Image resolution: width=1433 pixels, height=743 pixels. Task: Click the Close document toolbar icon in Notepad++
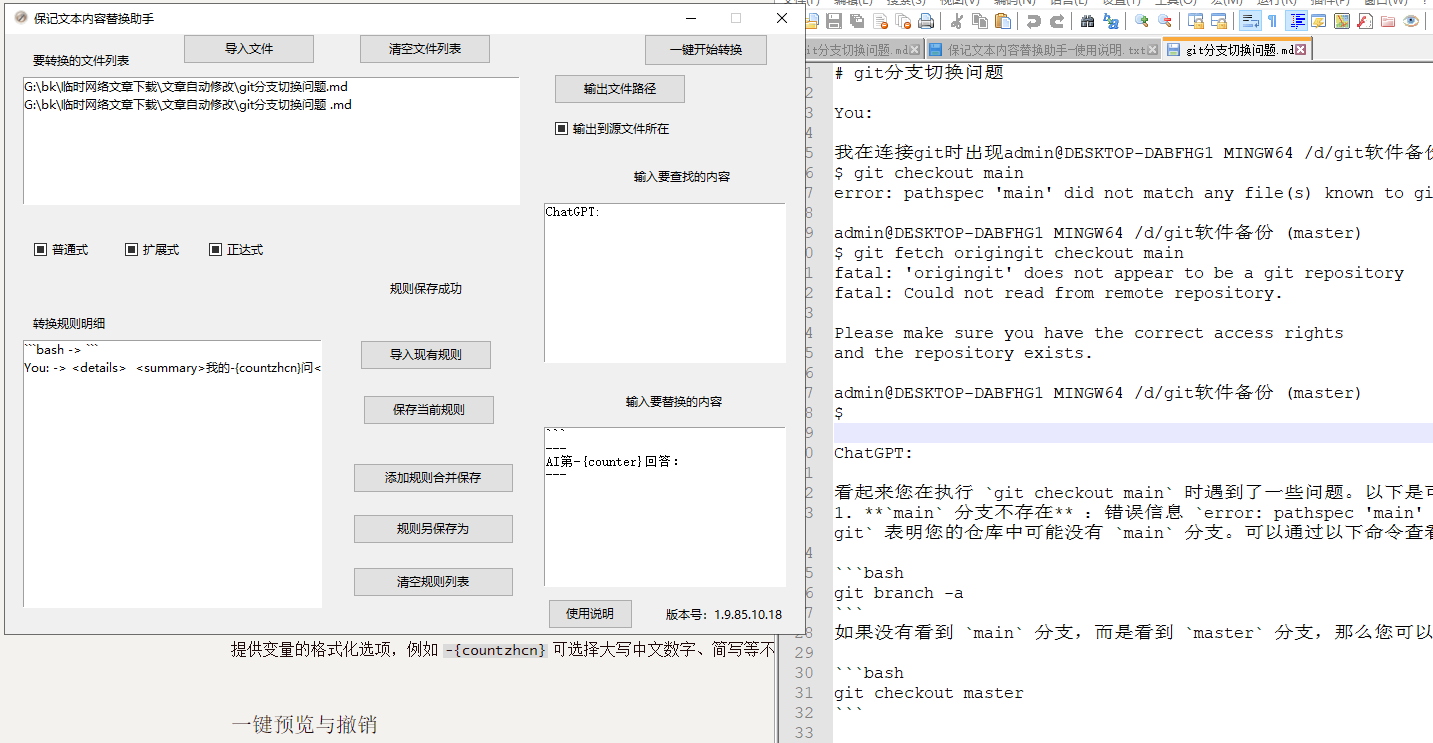click(x=880, y=21)
